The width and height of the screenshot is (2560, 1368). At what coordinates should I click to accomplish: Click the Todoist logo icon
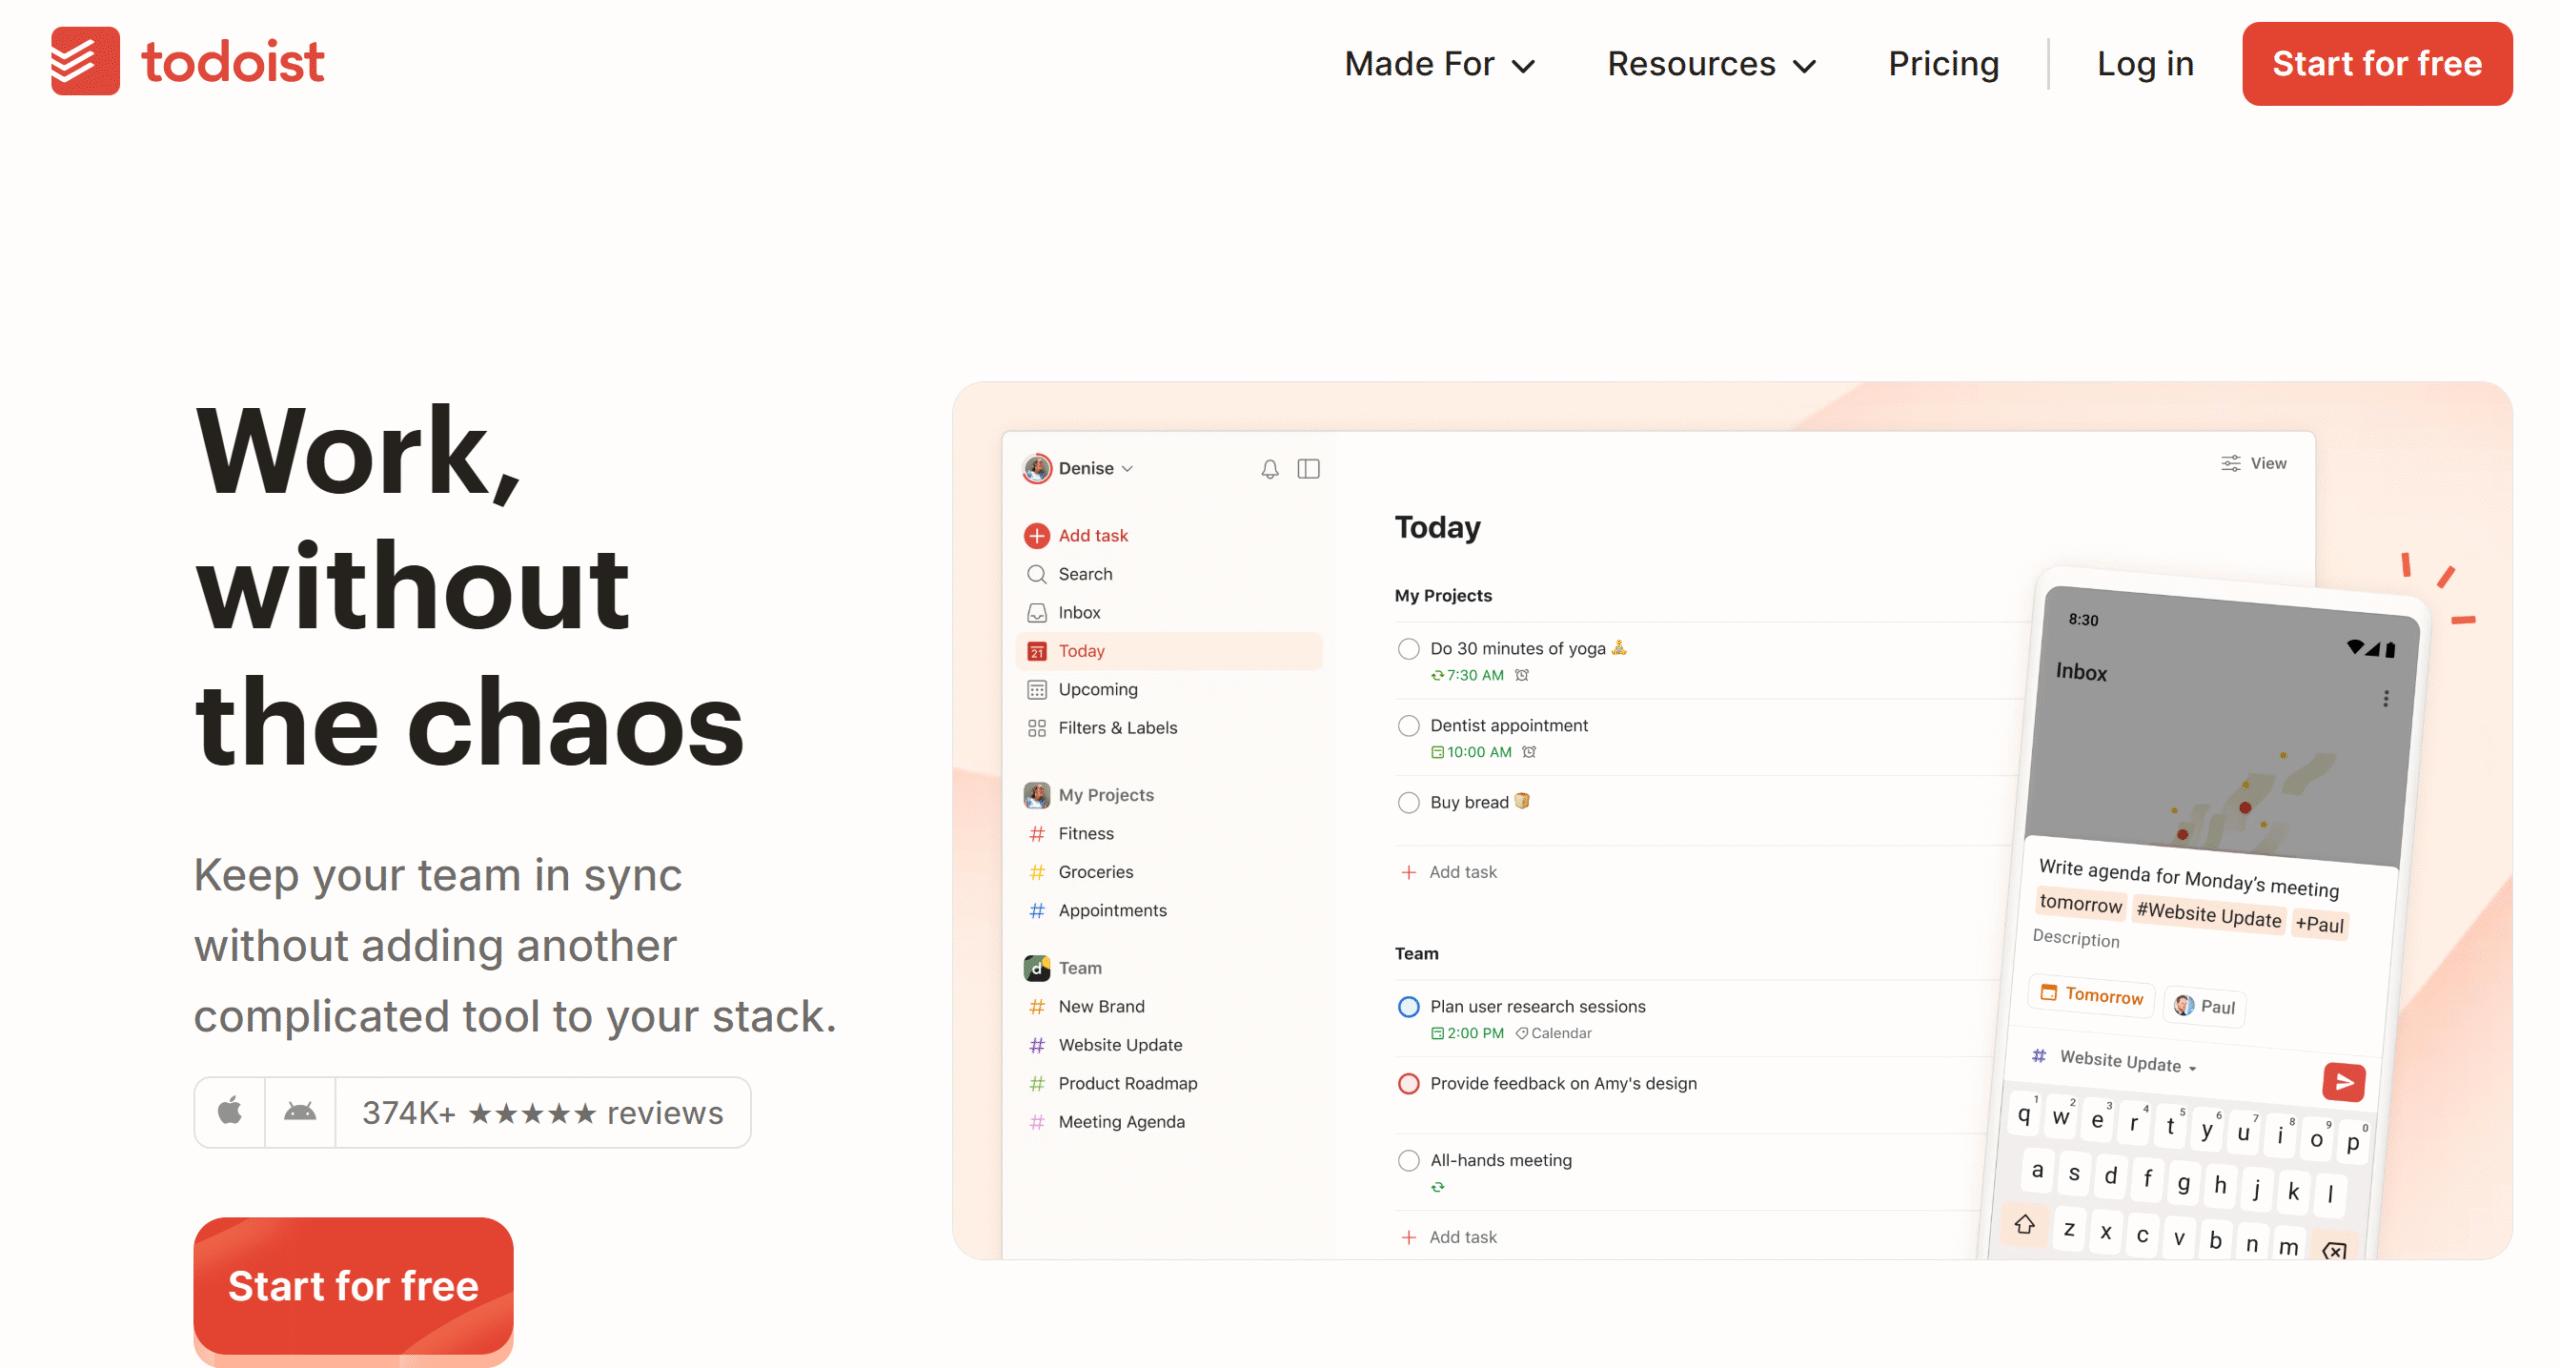(85, 61)
